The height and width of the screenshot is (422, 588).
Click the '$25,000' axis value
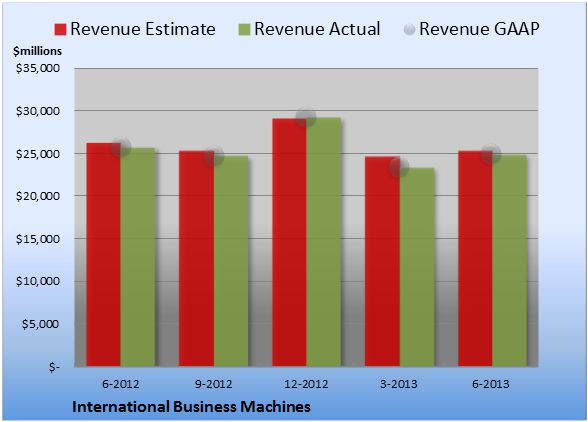pos(38,154)
